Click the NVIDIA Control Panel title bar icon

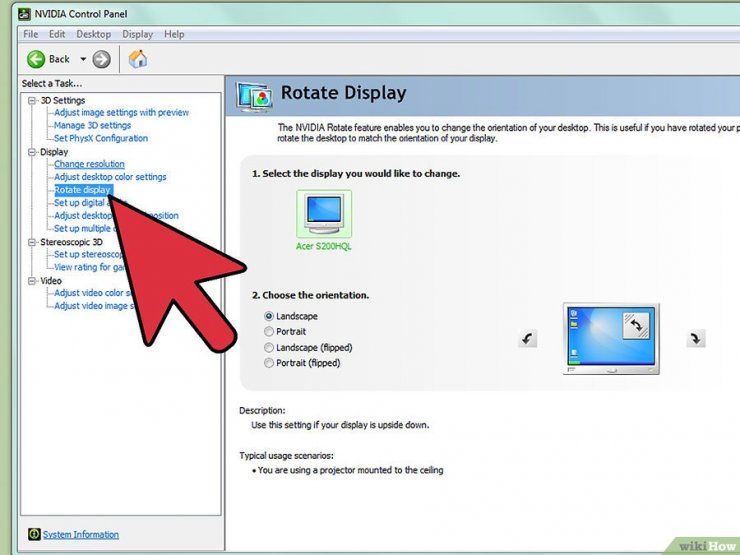[x=24, y=14]
